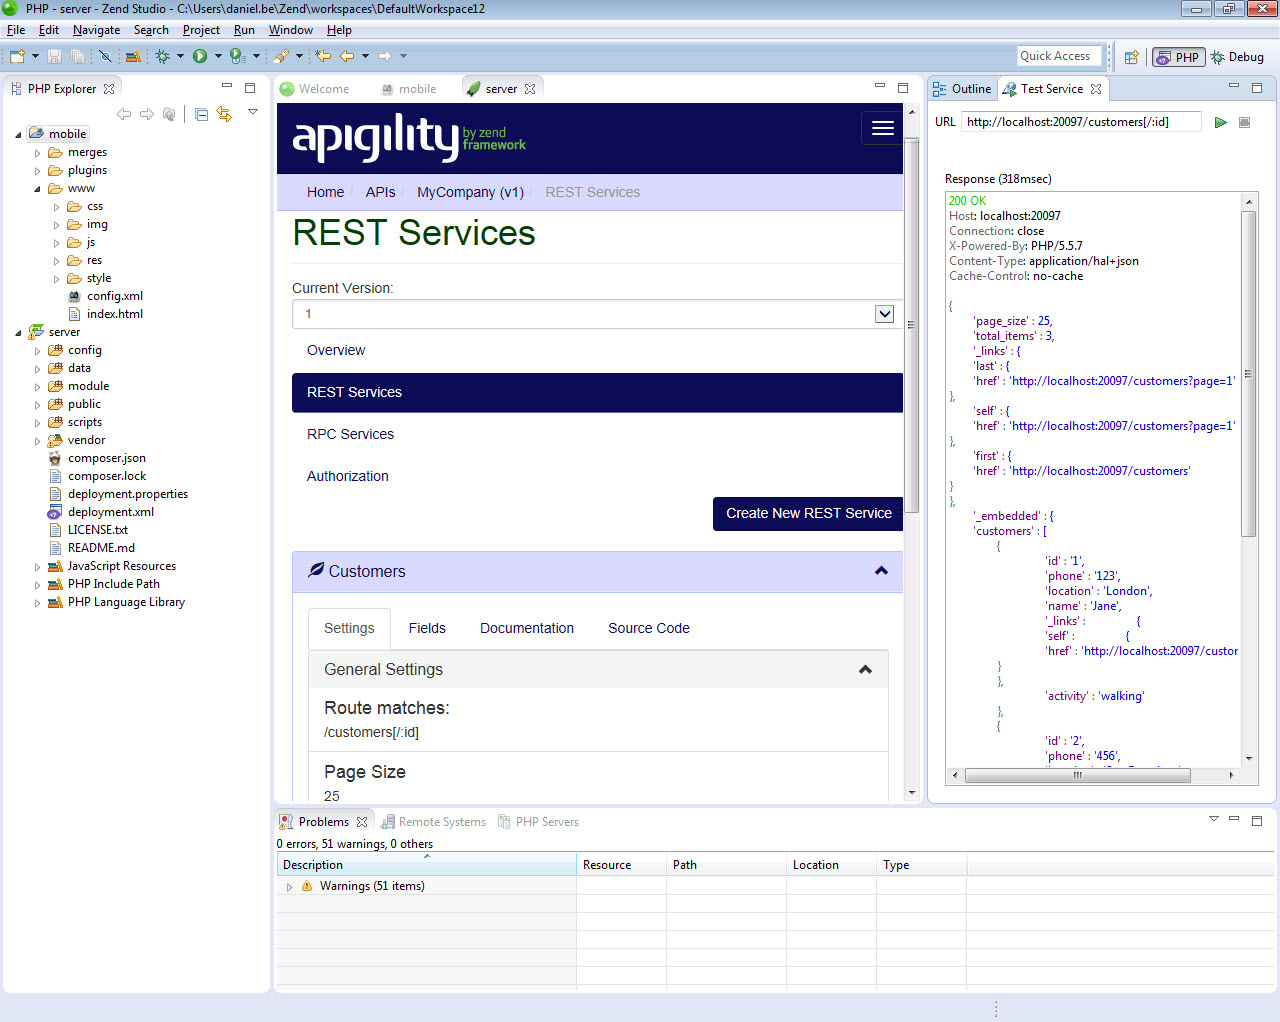Open the MyCompany (v1) breadcrumb link
The image size is (1280, 1022).
click(x=470, y=192)
